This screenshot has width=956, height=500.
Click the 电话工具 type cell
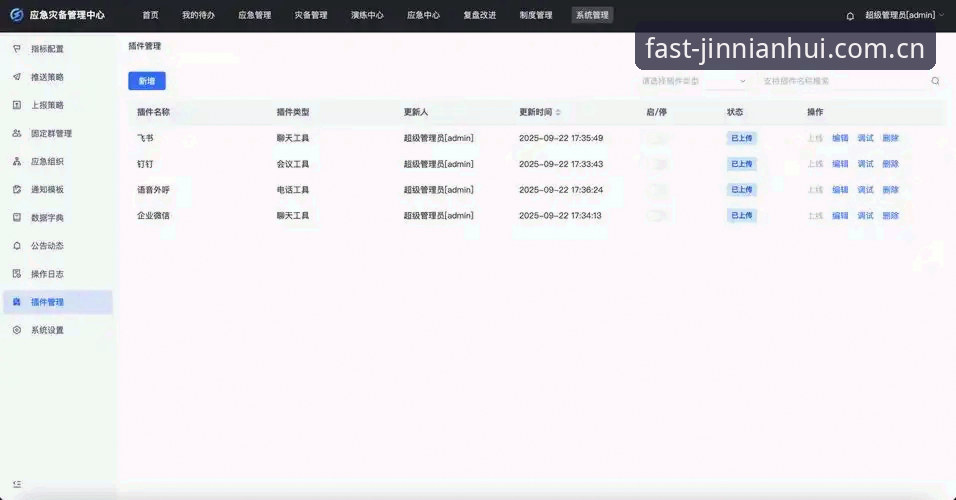point(293,190)
